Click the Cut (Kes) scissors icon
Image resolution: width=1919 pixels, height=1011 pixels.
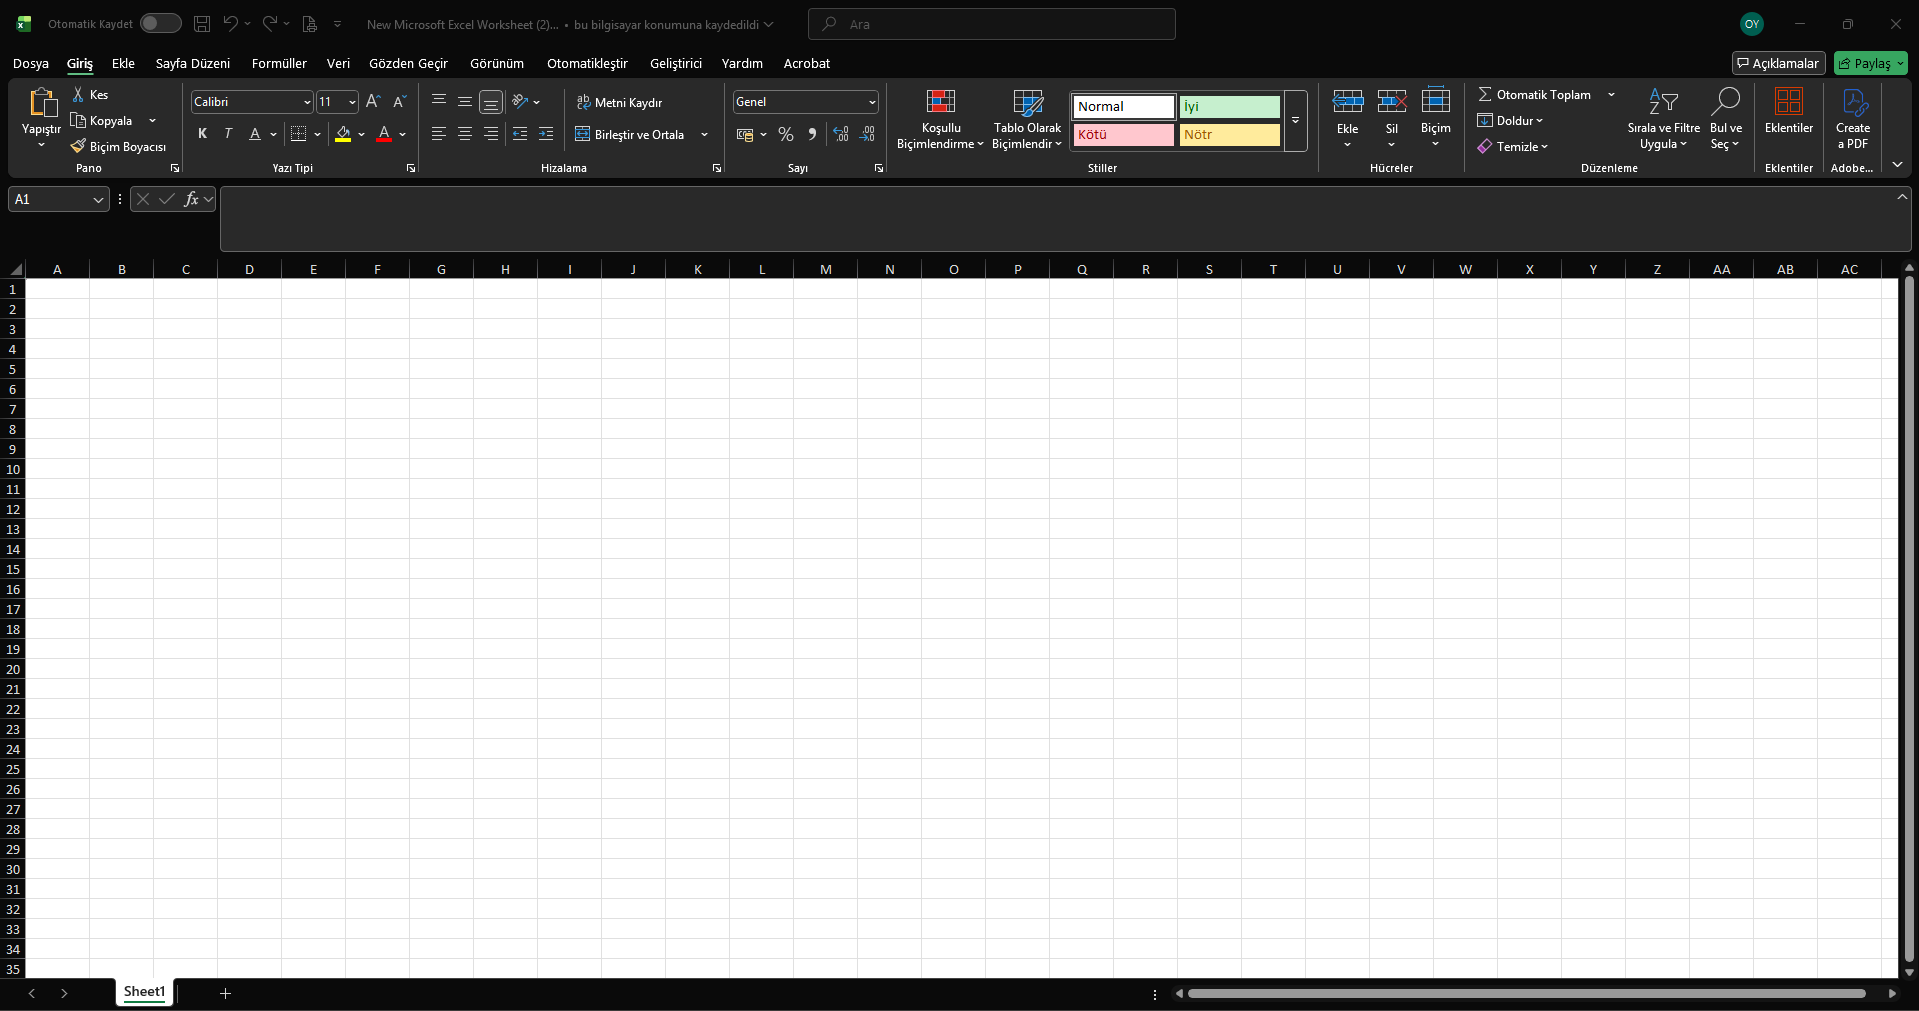tap(78, 94)
